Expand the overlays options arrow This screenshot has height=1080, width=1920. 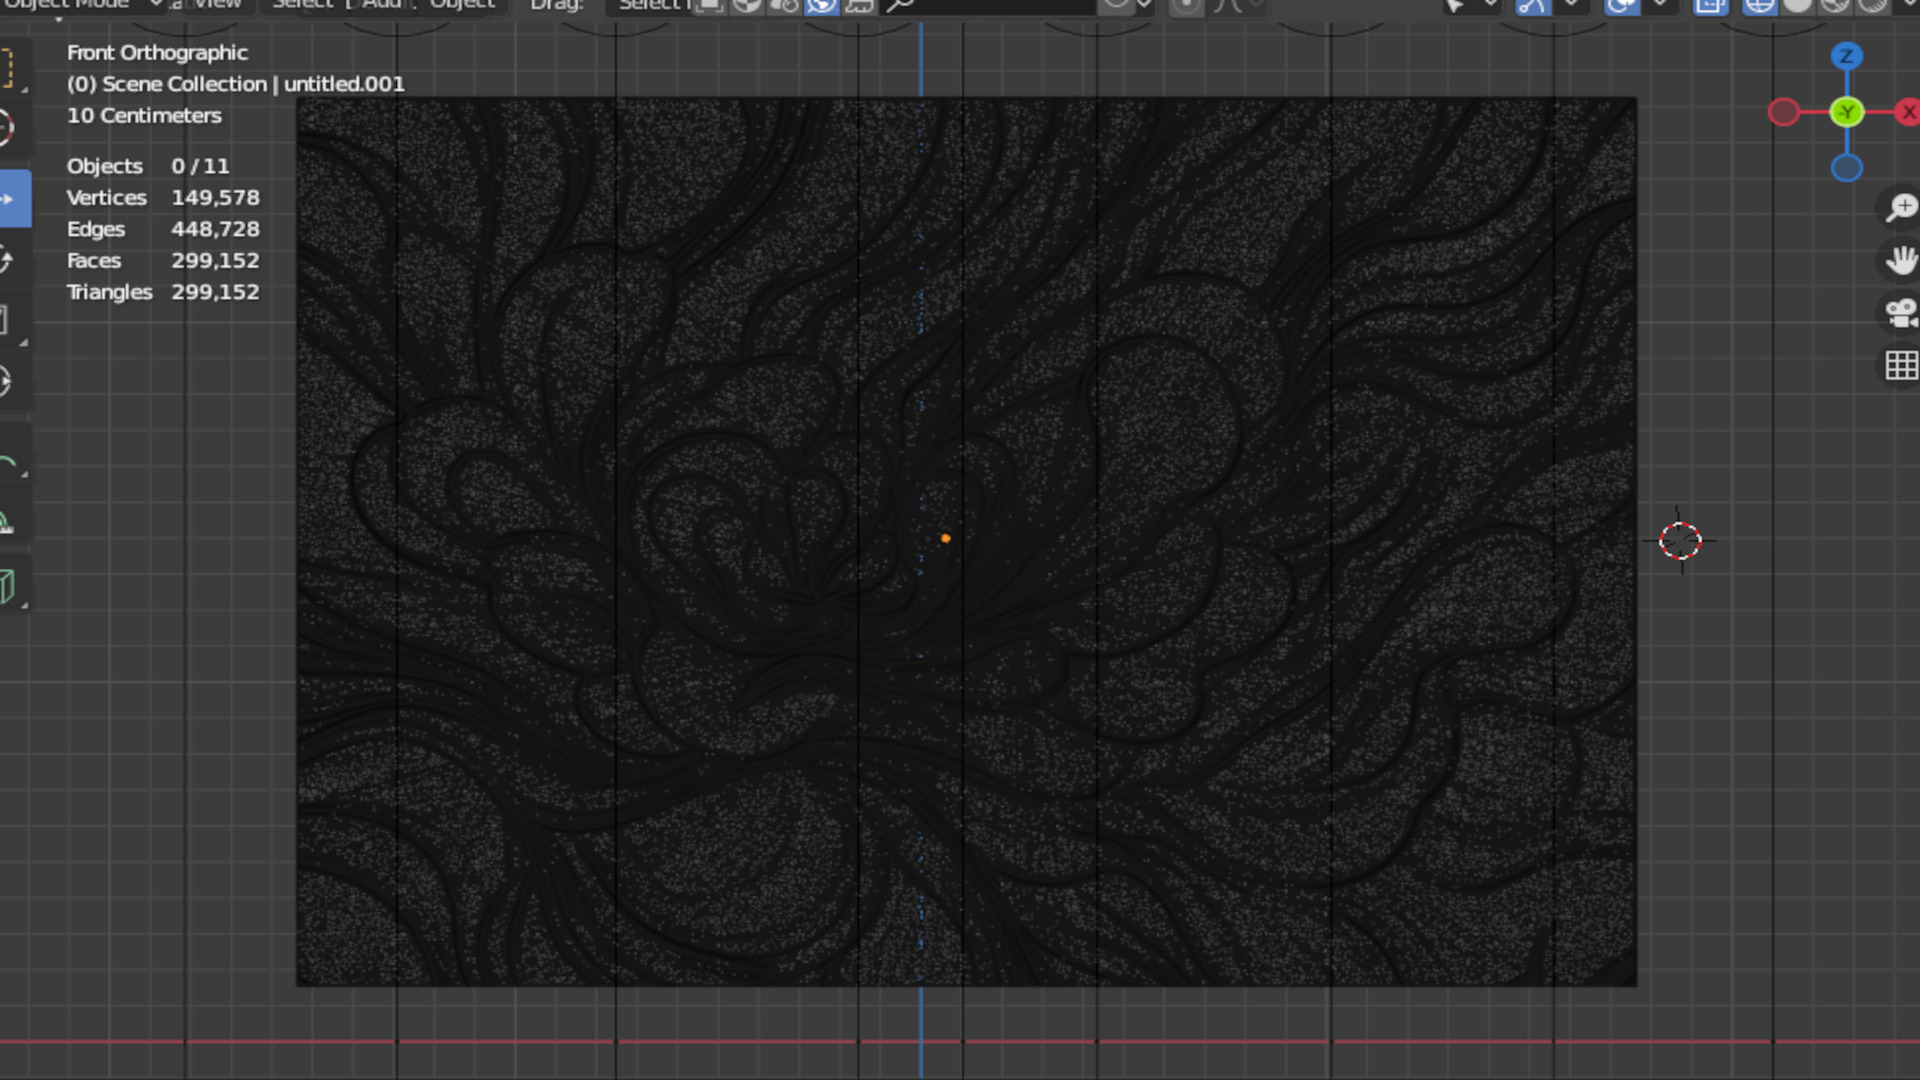click(x=1660, y=5)
